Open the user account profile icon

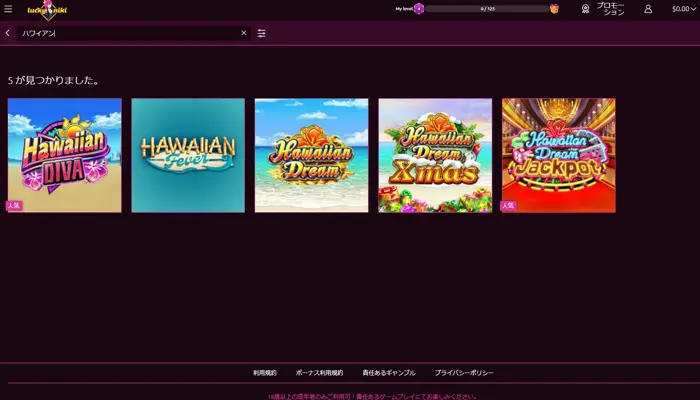pyautogui.click(x=648, y=9)
